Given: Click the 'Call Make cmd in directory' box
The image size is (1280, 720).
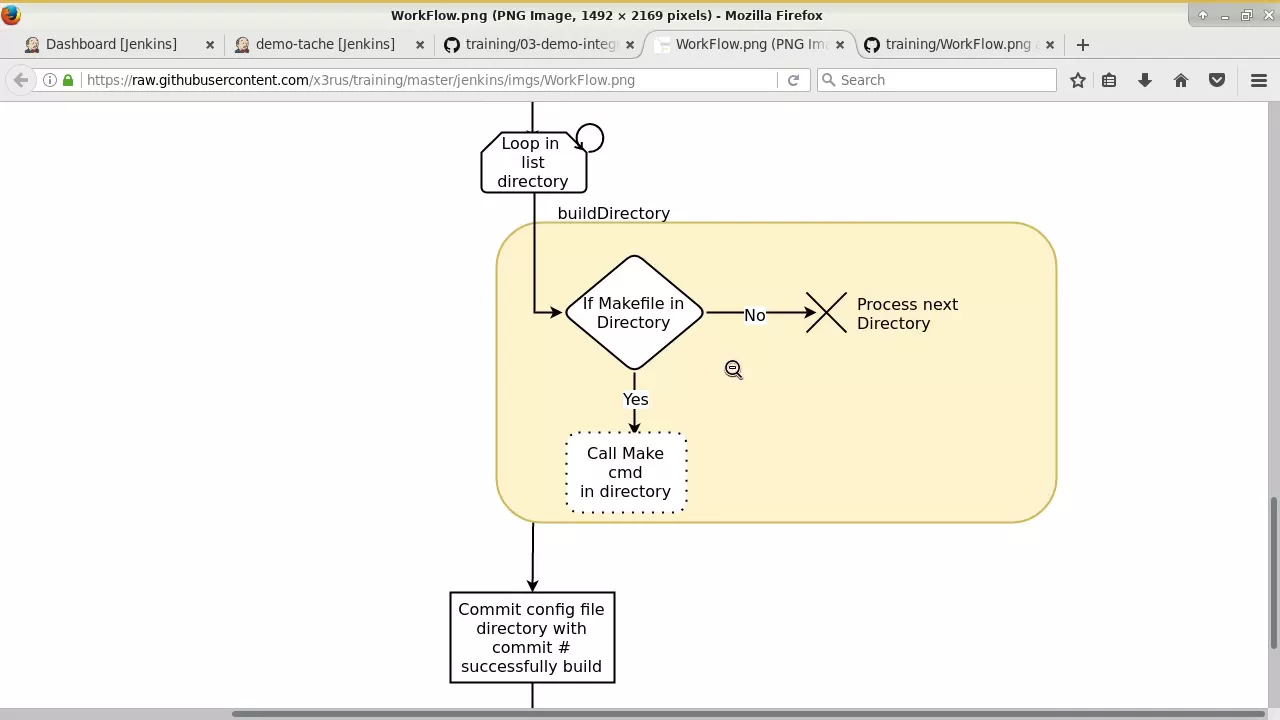Looking at the screenshot, I should click(626, 473).
